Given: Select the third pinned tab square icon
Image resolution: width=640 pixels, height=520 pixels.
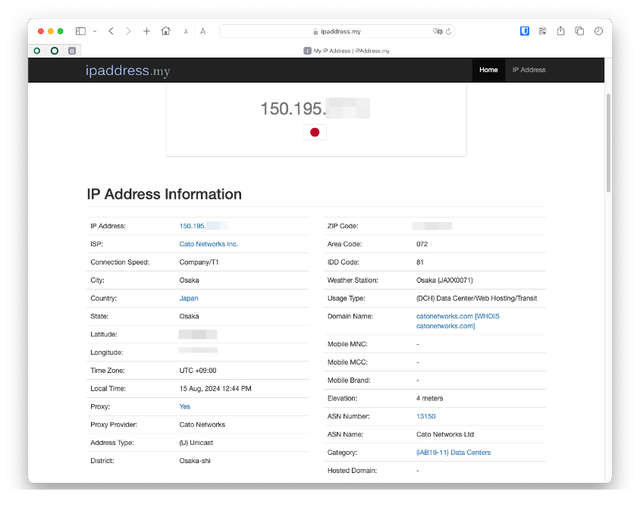Looking at the screenshot, I should (72, 51).
